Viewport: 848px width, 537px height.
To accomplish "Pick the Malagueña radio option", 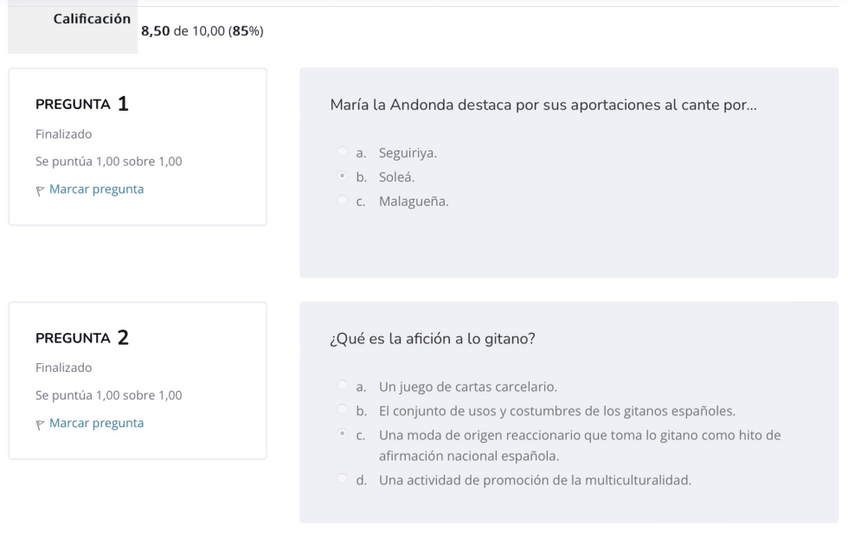I will pos(342,201).
